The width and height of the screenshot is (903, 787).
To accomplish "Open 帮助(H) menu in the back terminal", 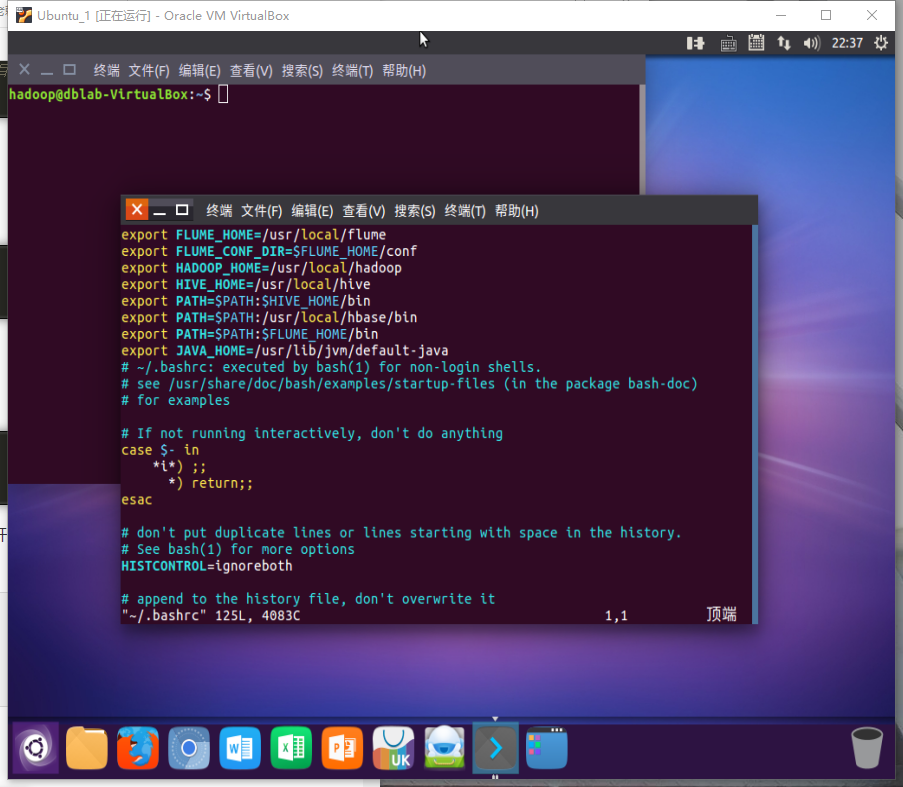I will (x=404, y=71).
